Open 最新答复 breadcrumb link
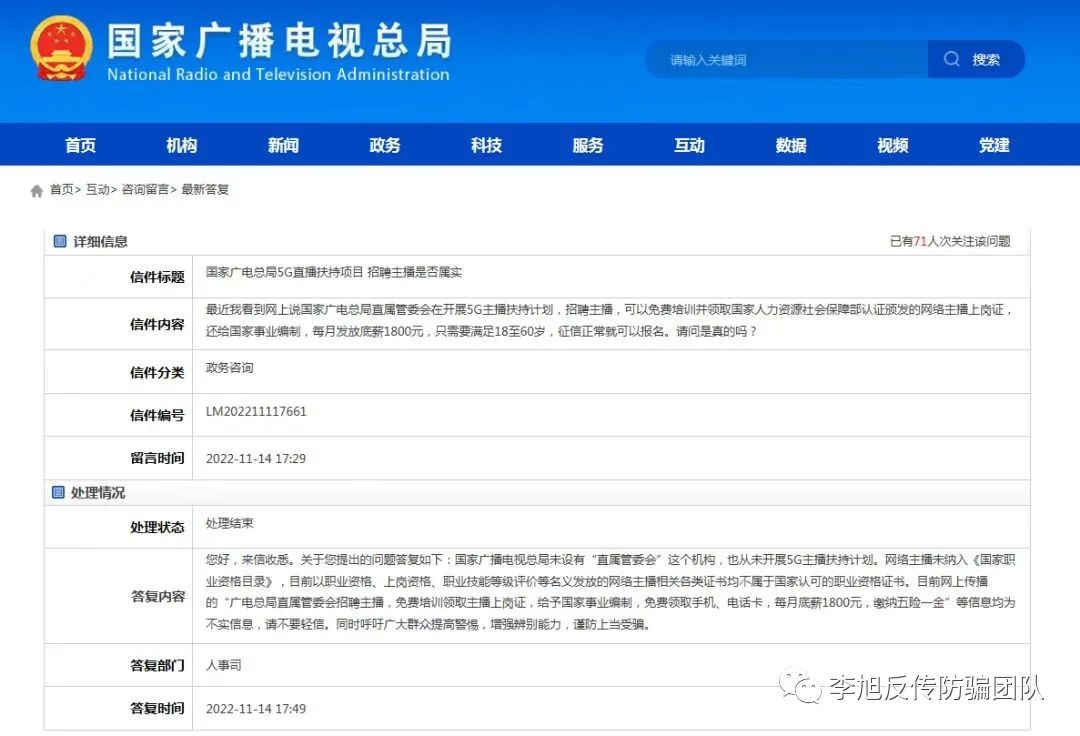 [205, 189]
